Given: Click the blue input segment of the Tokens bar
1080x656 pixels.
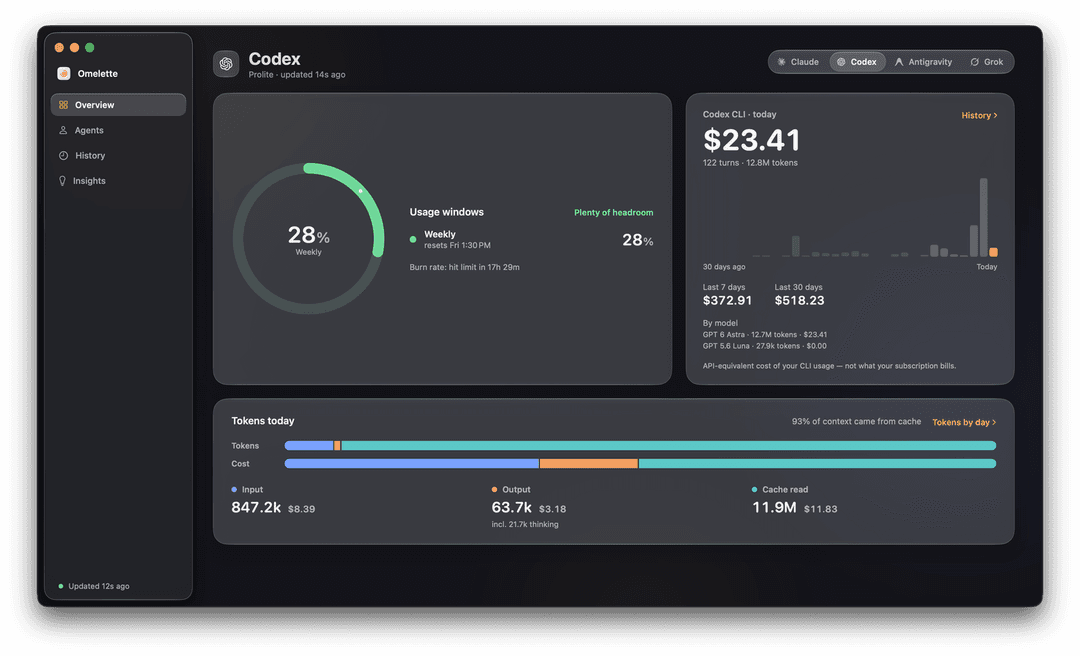Looking at the screenshot, I should tap(309, 446).
